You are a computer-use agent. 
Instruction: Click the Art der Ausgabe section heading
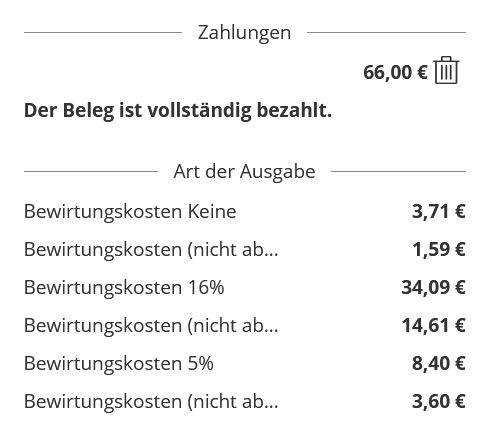(x=244, y=172)
